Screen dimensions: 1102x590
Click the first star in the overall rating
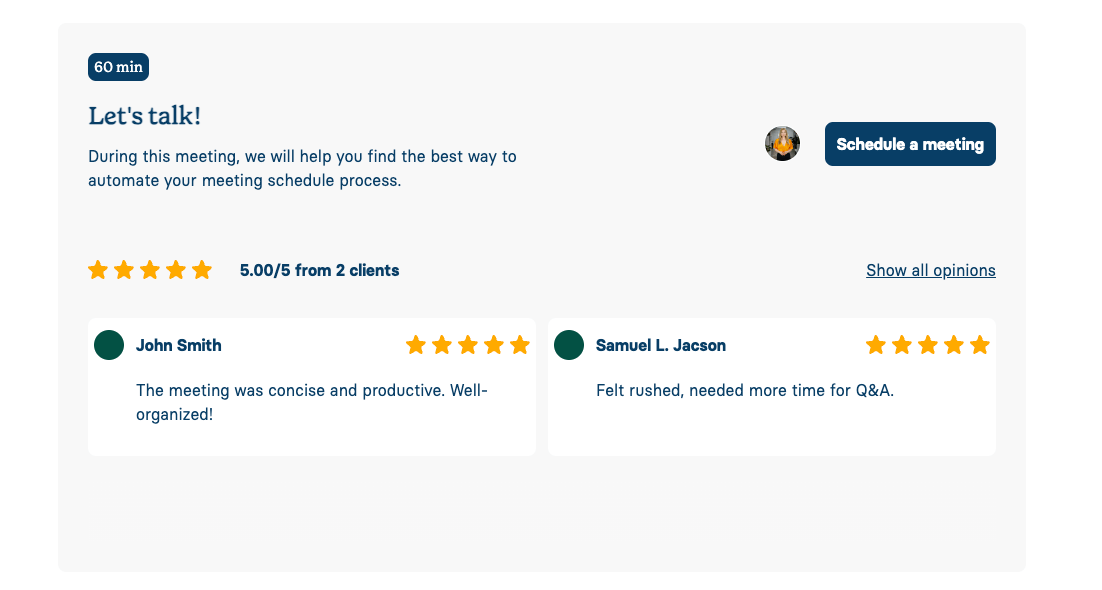pos(98,269)
